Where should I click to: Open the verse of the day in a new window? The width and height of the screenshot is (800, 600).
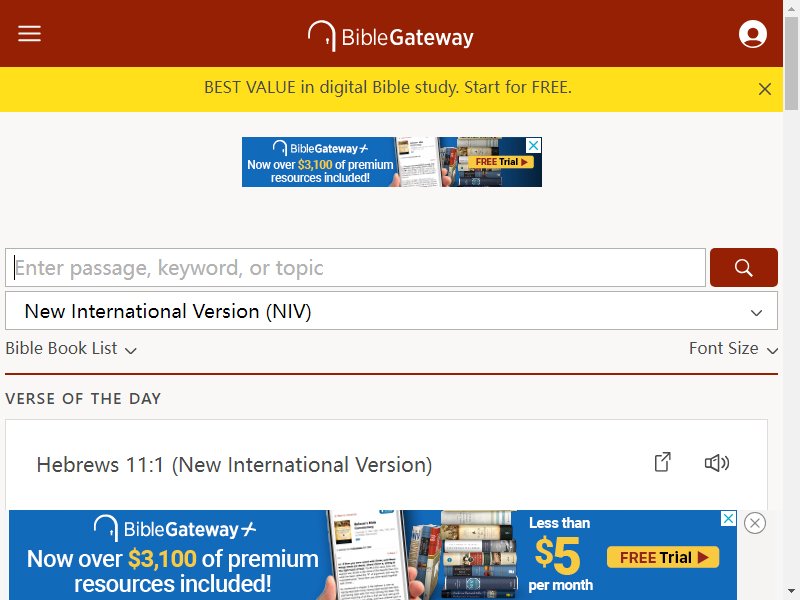pyautogui.click(x=662, y=462)
